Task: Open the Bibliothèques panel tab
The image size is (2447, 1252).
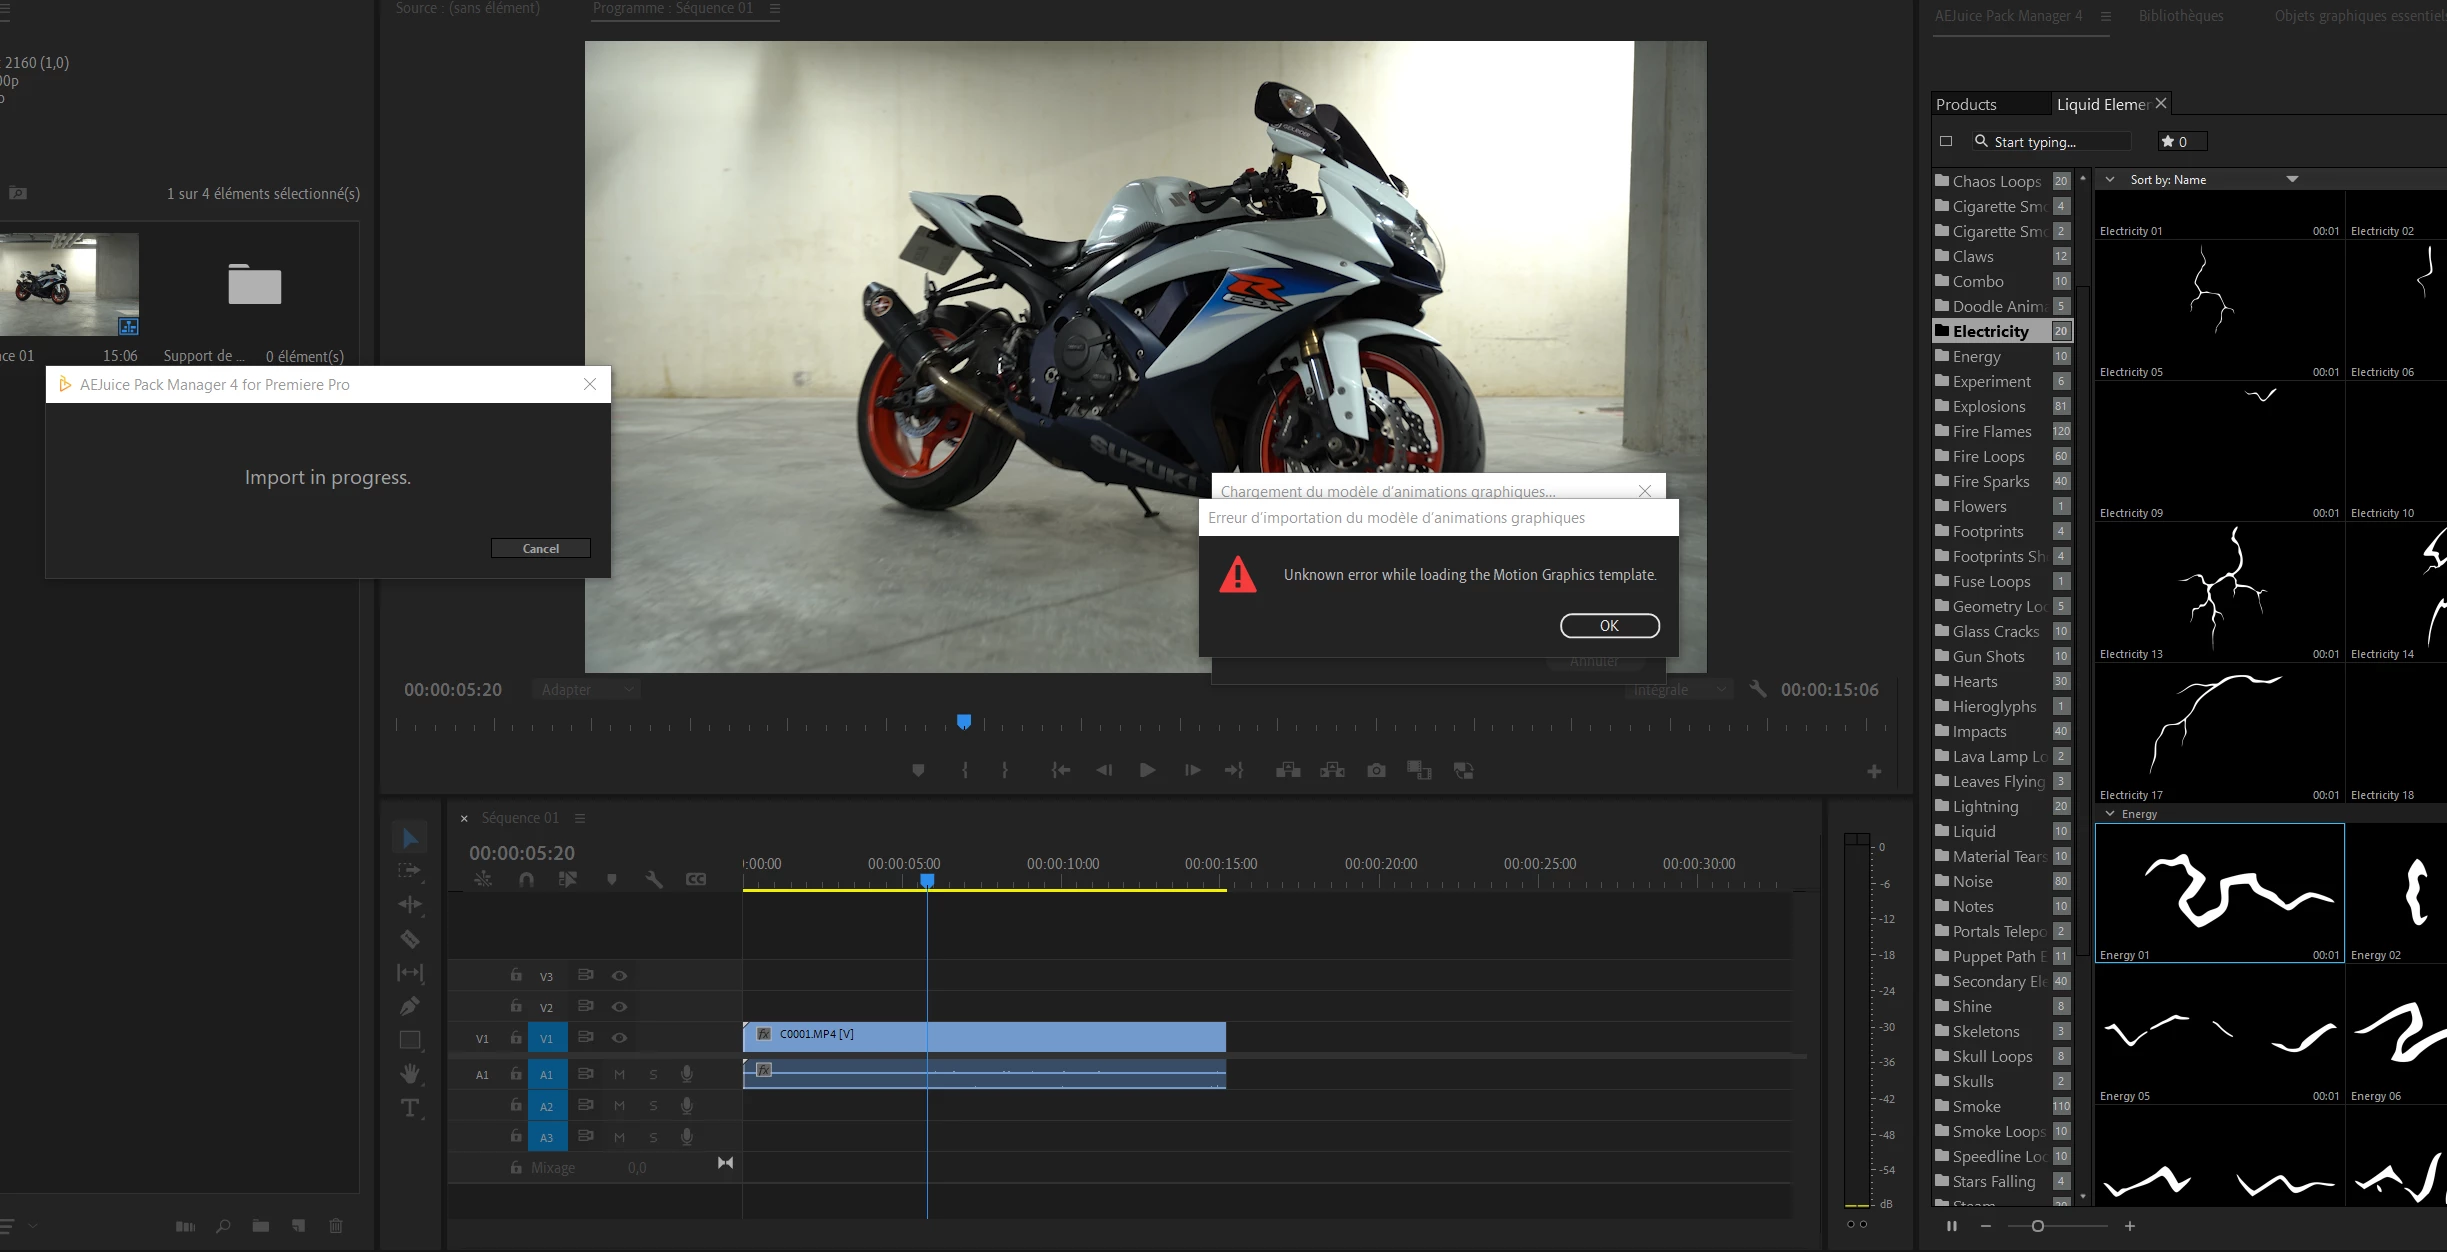Action: pos(2180,16)
